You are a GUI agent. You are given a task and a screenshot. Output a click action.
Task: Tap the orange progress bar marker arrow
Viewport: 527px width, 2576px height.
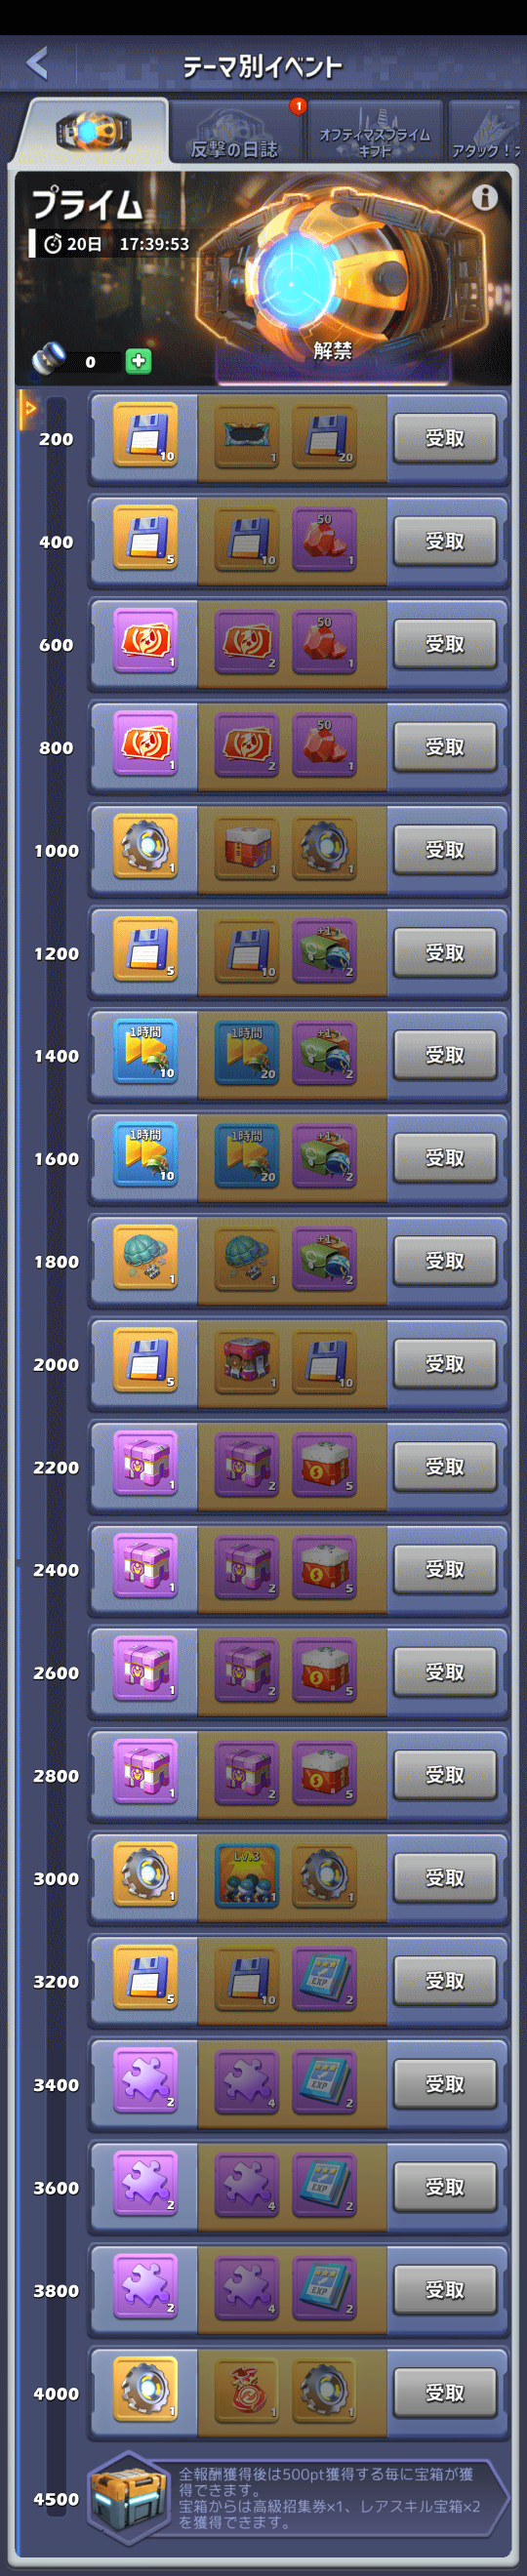[x=29, y=409]
